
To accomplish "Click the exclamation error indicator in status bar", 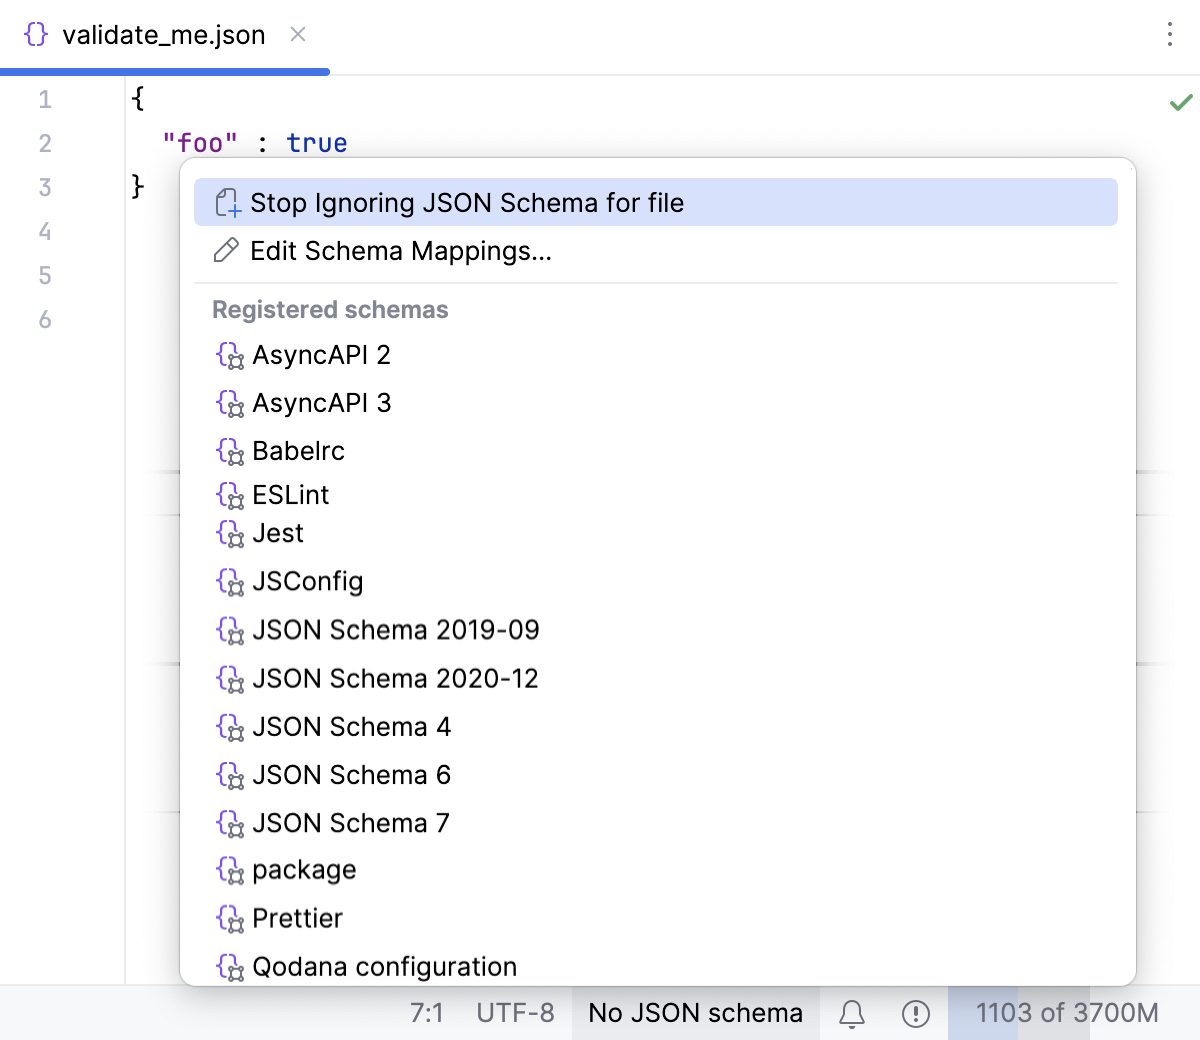I will tap(916, 1013).
